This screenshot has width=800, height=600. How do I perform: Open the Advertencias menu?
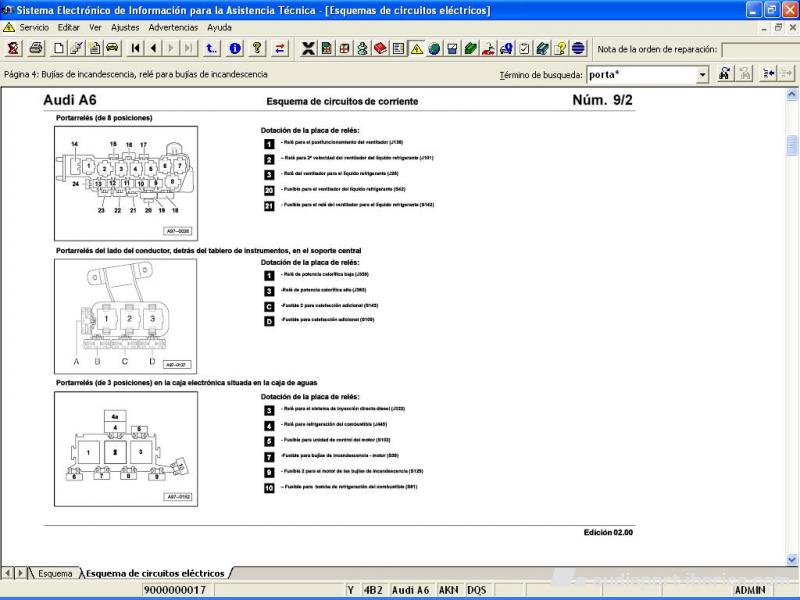tap(173, 28)
